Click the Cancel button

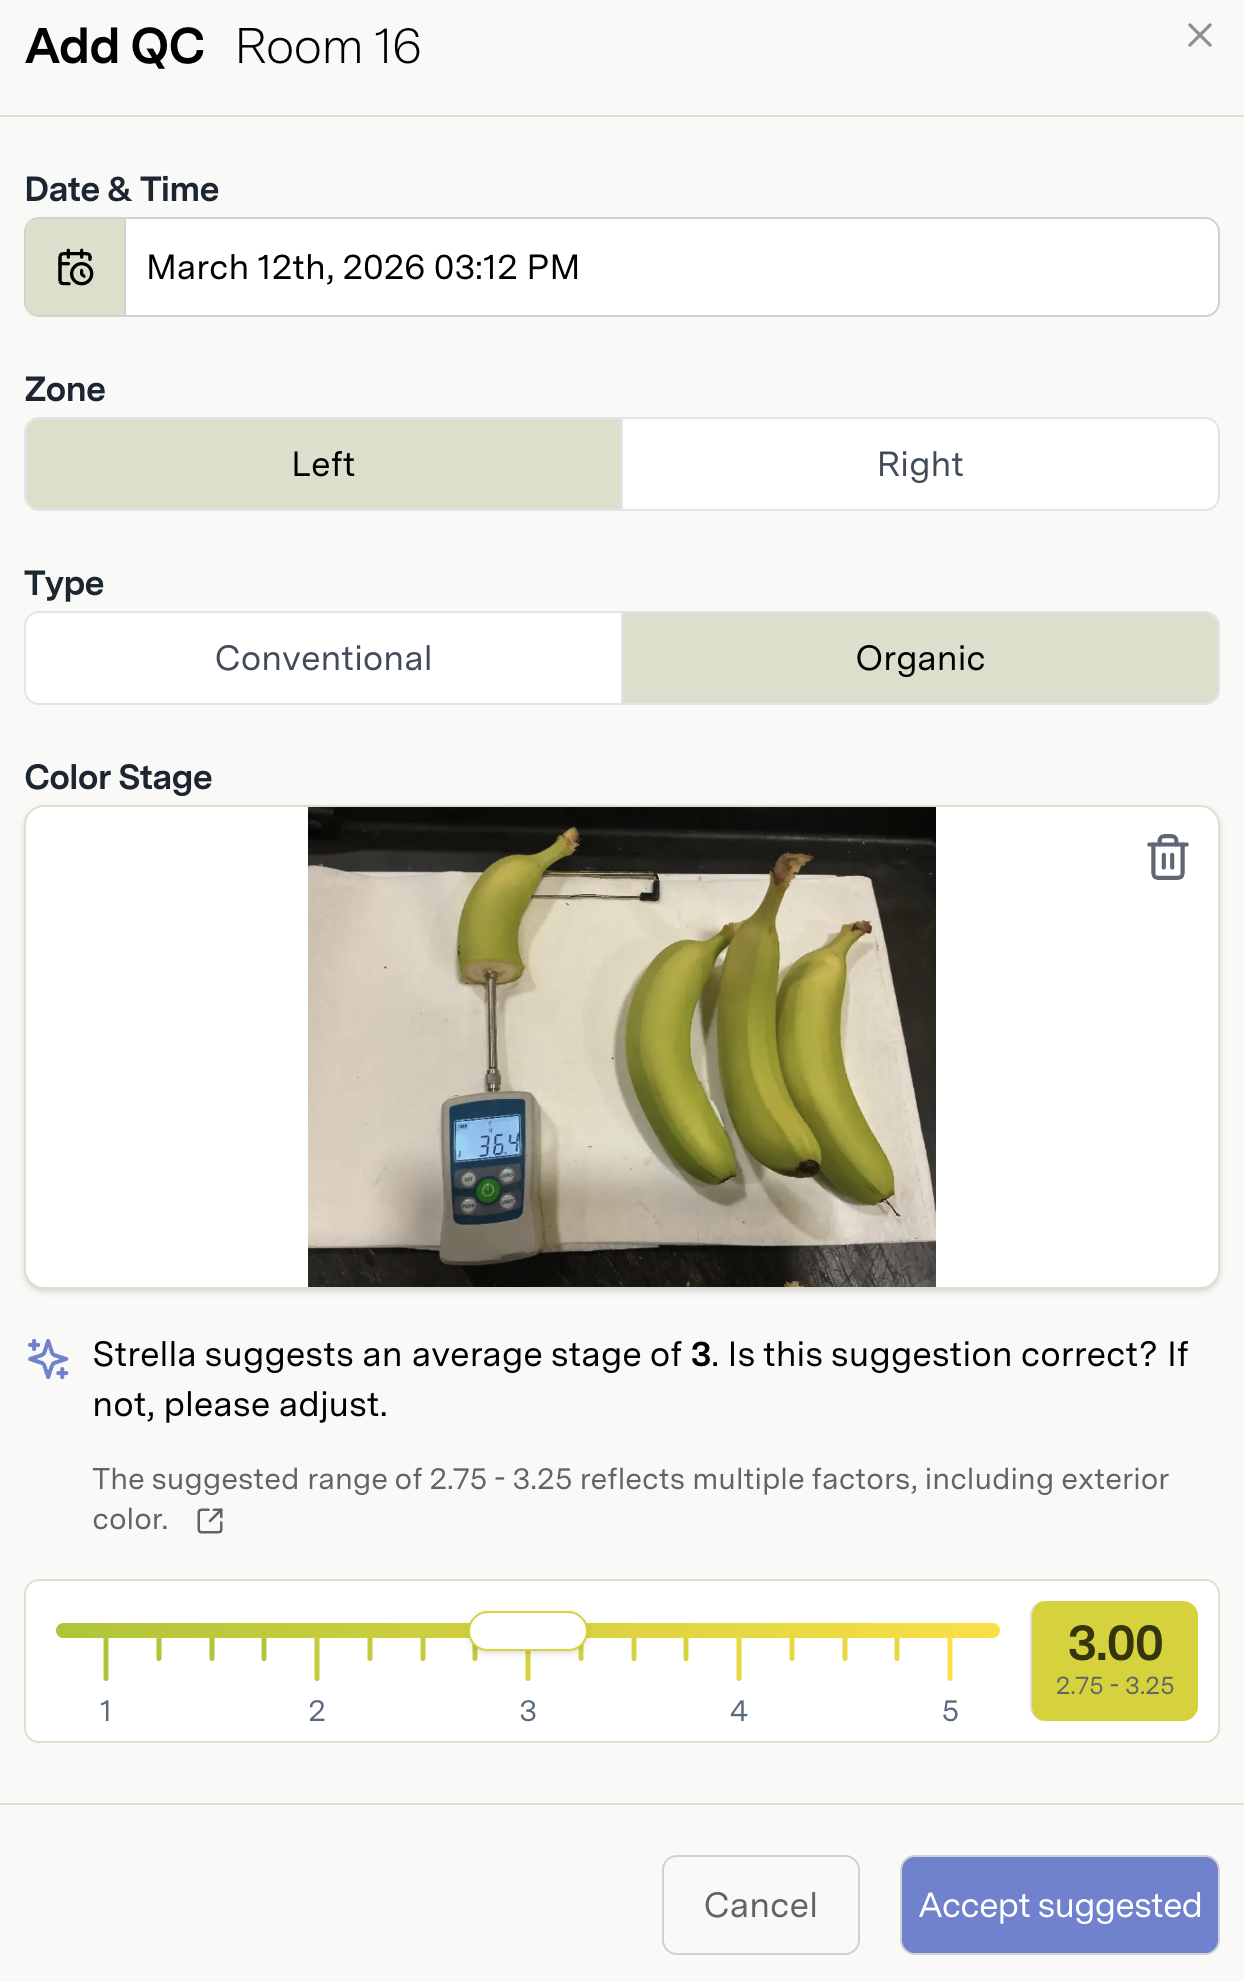(760, 1905)
